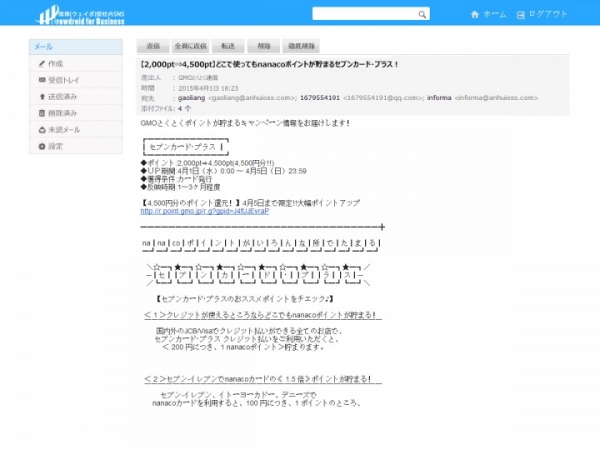The width and height of the screenshot is (600, 450).
Task: Click the email subject line nanacoポイント
Action: 269,64
